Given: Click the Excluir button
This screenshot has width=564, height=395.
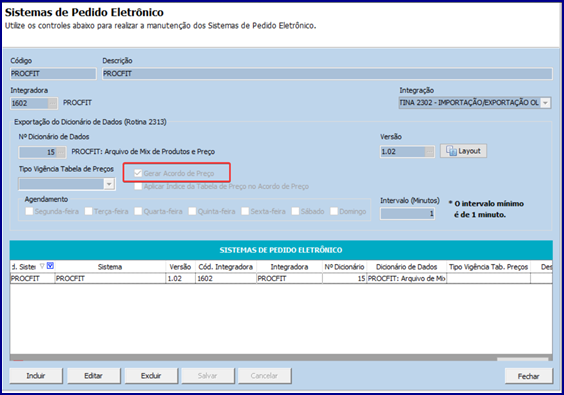Looking at the screenshot, I should pyautogui.click(x=151, y=376).
